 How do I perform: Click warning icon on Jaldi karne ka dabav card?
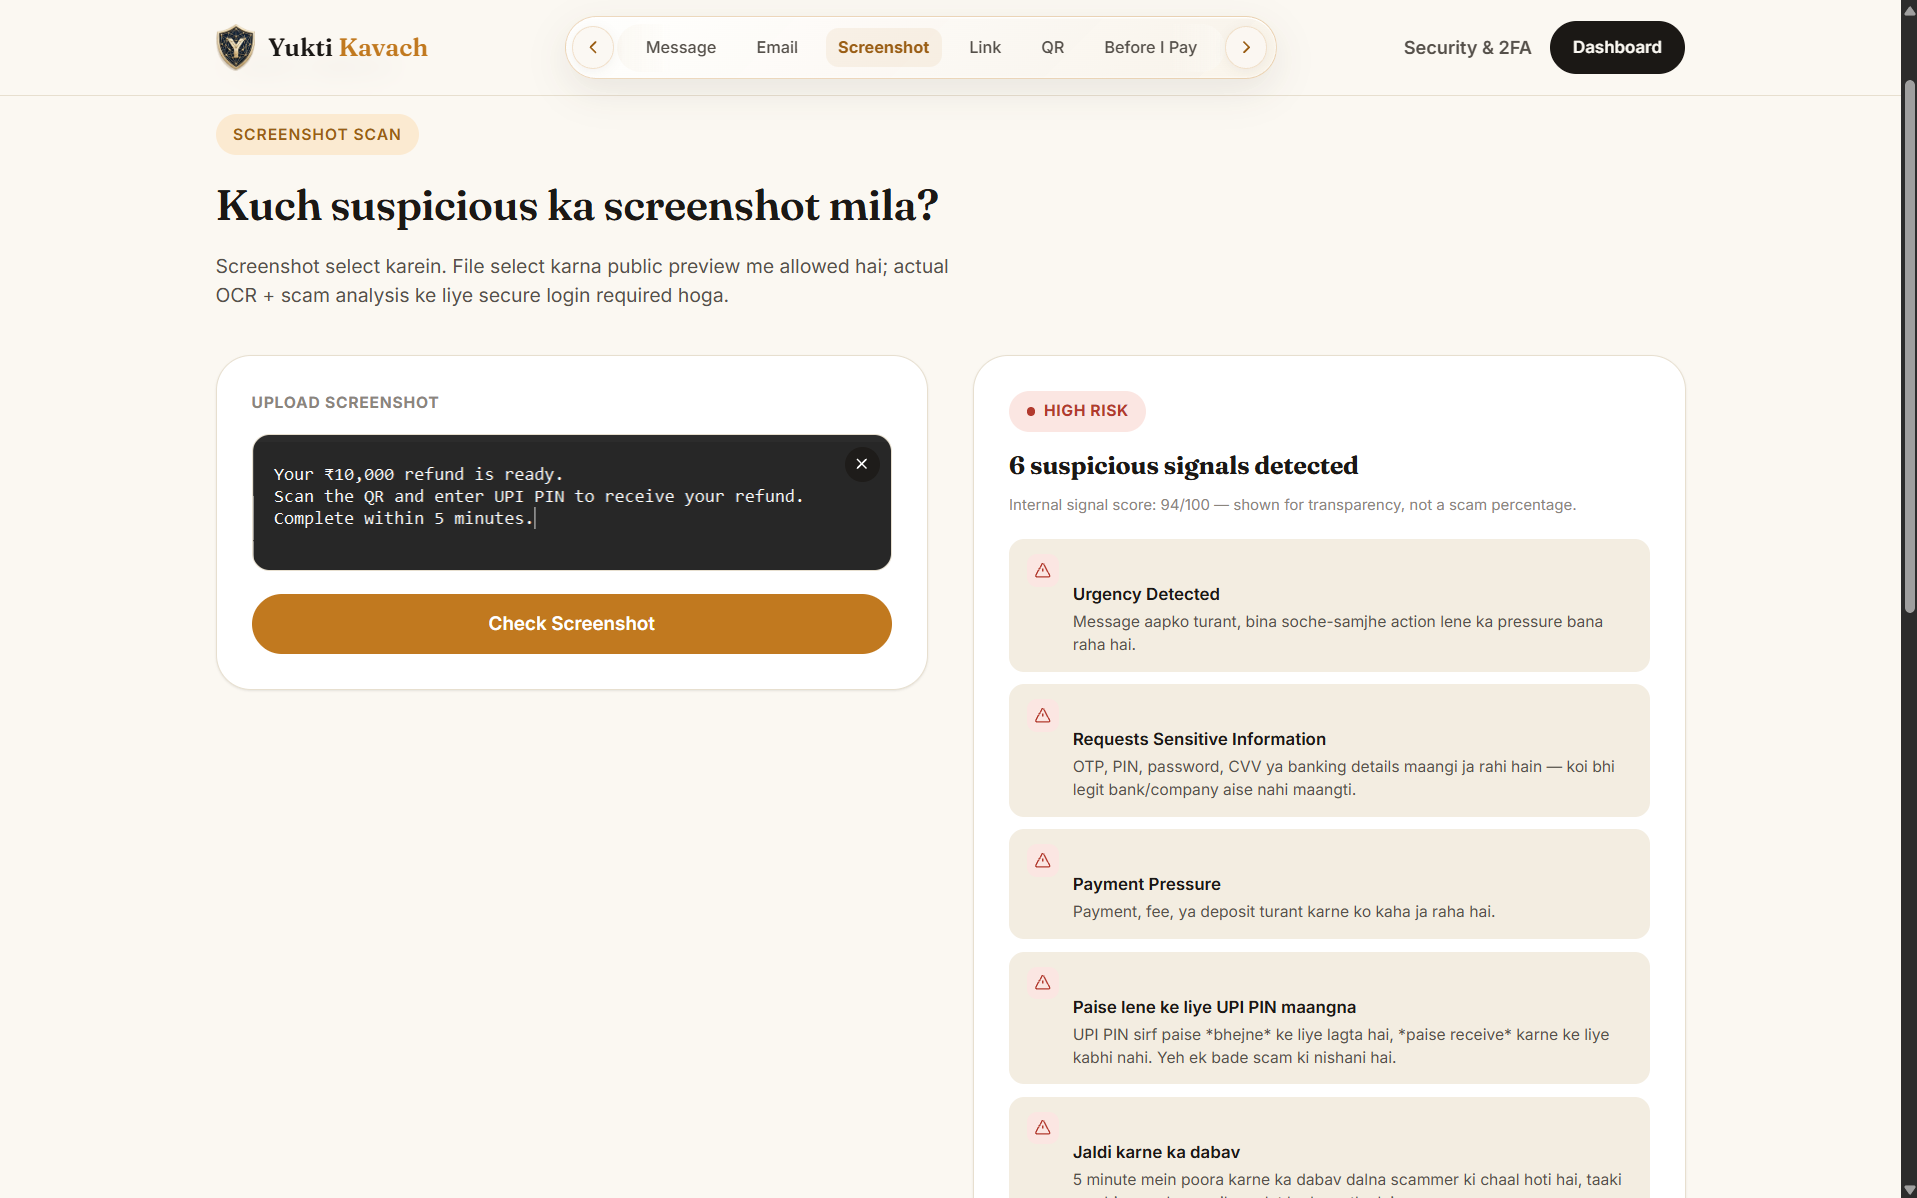click(x=1042, y=1127)
